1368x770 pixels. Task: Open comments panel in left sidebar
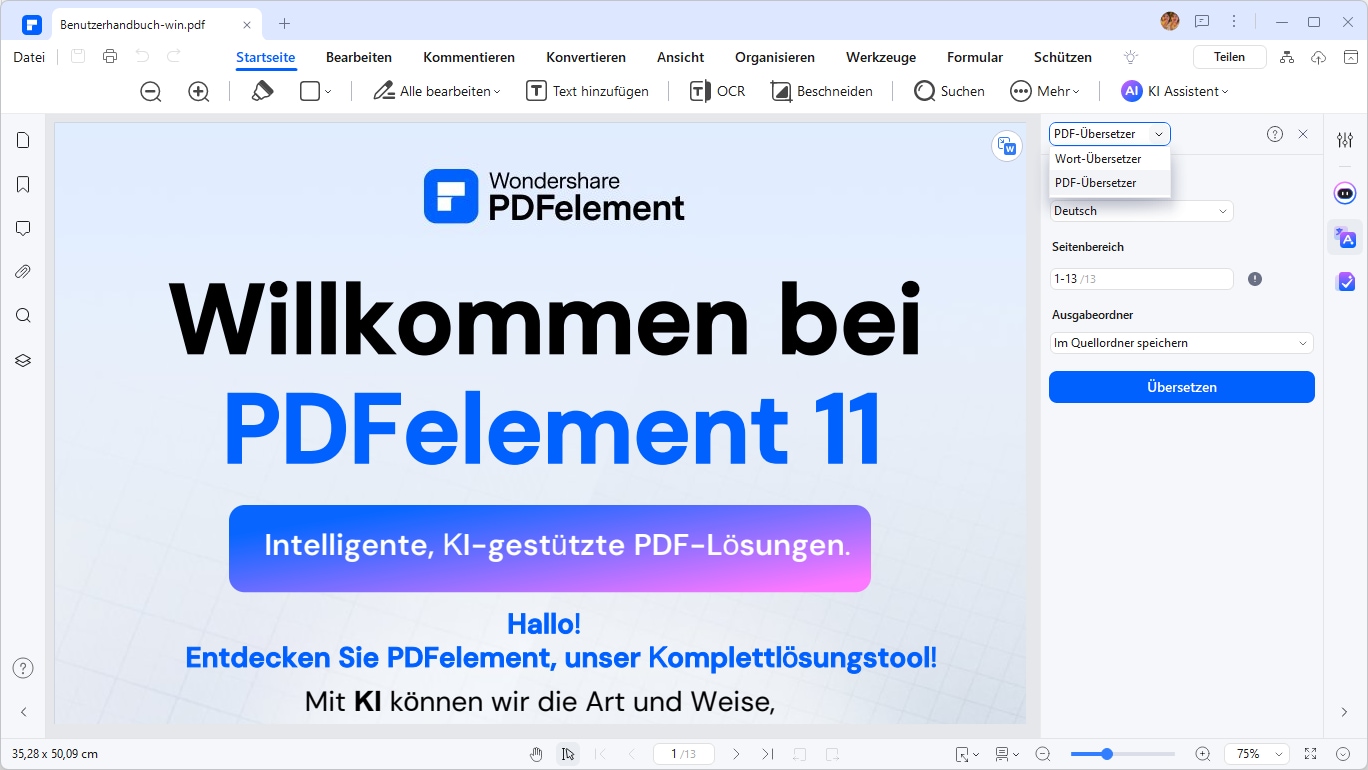tap(23, 228)
